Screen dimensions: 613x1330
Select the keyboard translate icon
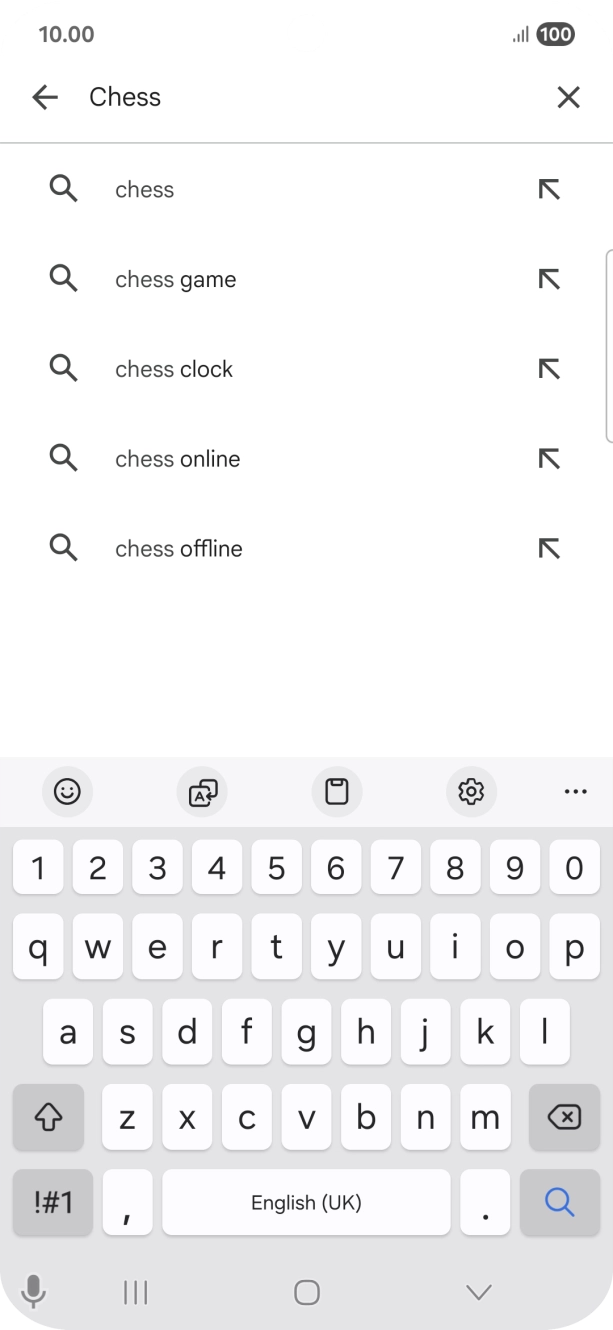[202, 792]
